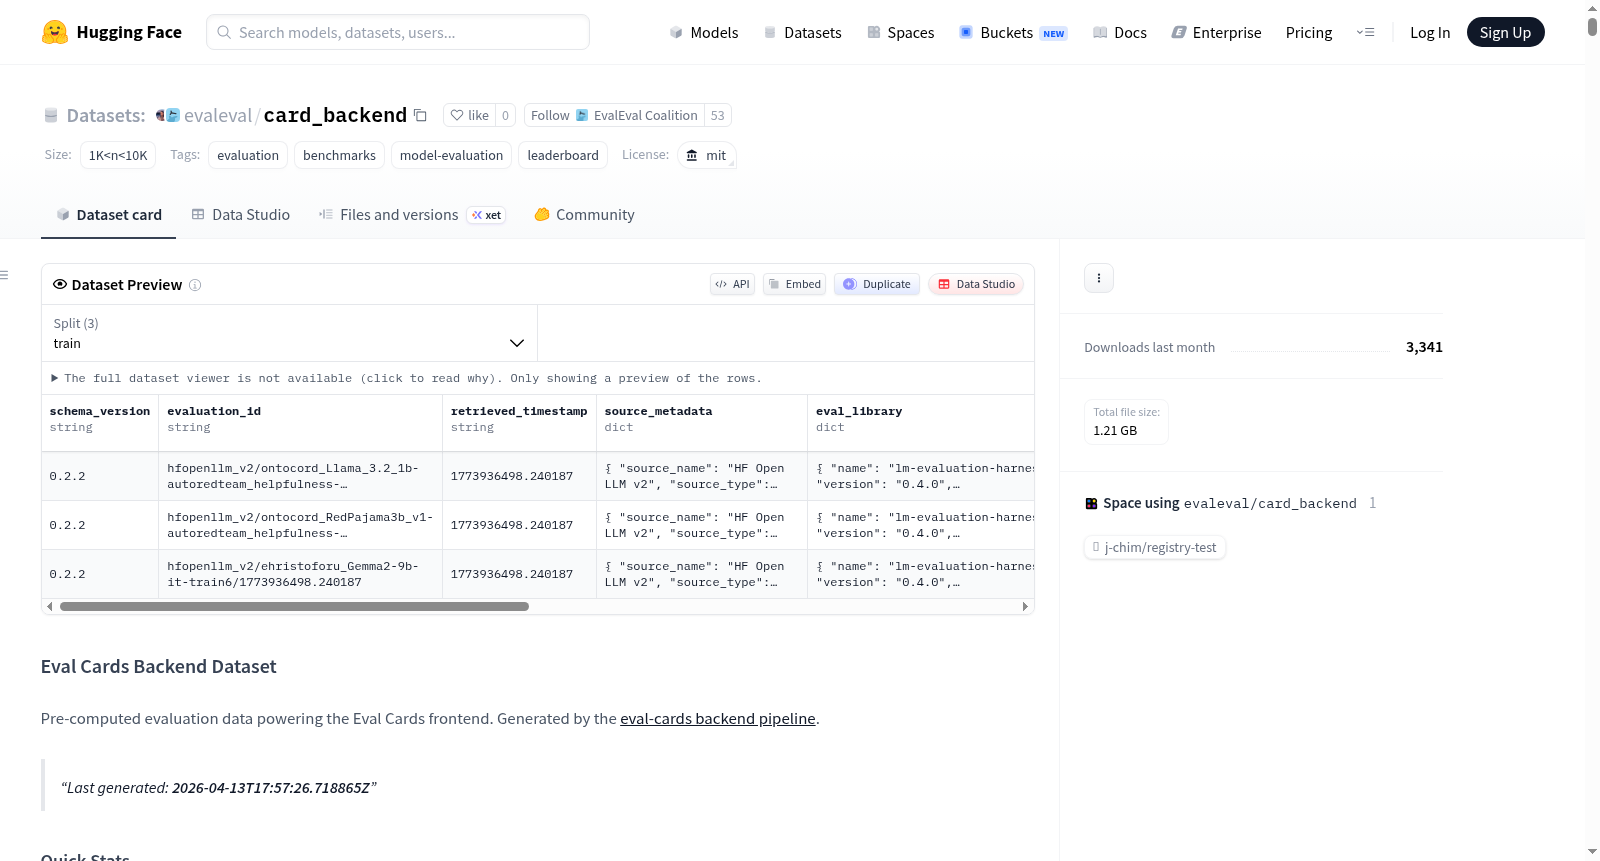Click the API button in Dataset Preview
1600x861 pixels.
click(733, 284)
